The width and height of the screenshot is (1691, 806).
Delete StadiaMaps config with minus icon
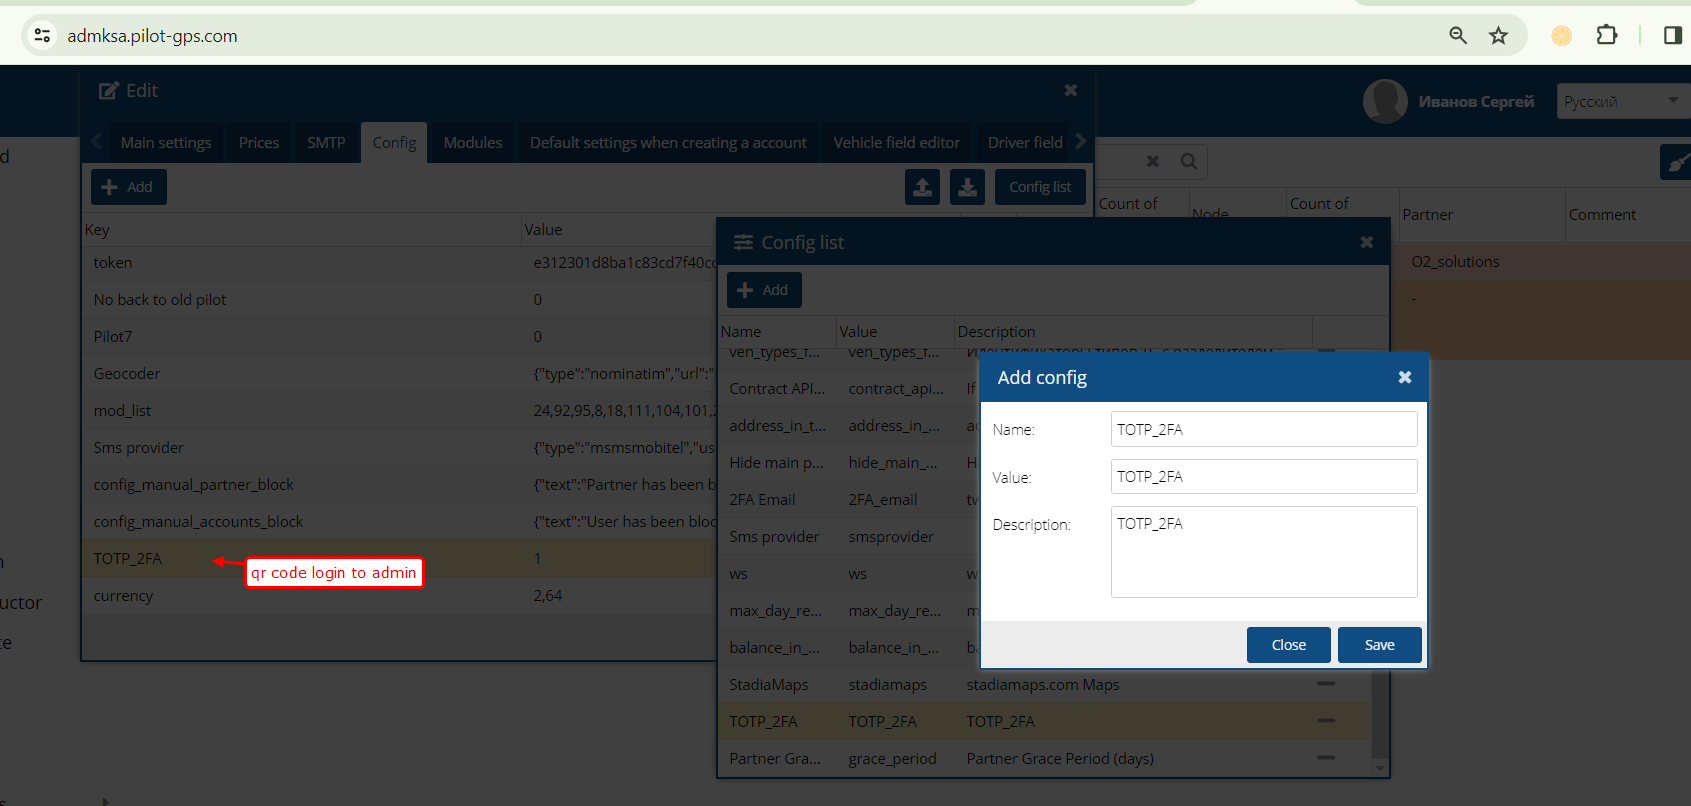click(1326, 684)
